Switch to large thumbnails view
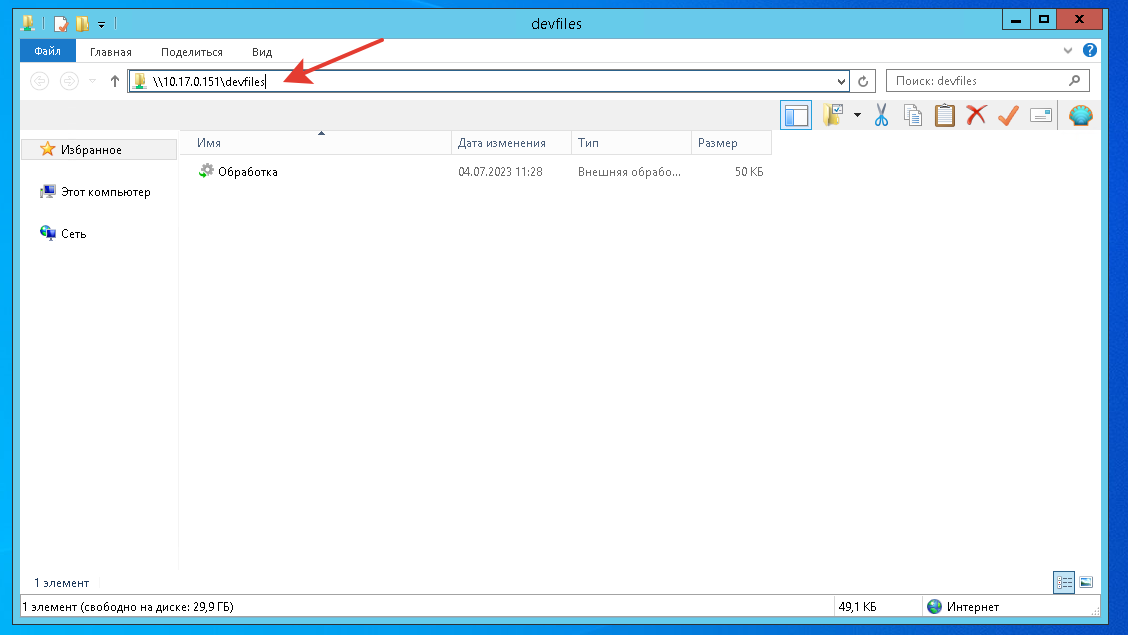Viewport: 1128px width, 635px height. (x=1086, y=582)
